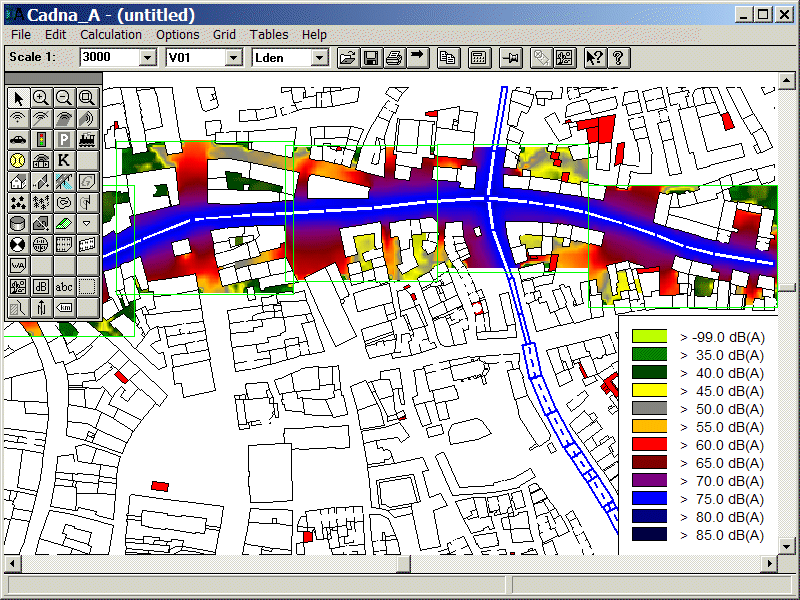Select the built-up area houses tool

(x=18, y=203)
